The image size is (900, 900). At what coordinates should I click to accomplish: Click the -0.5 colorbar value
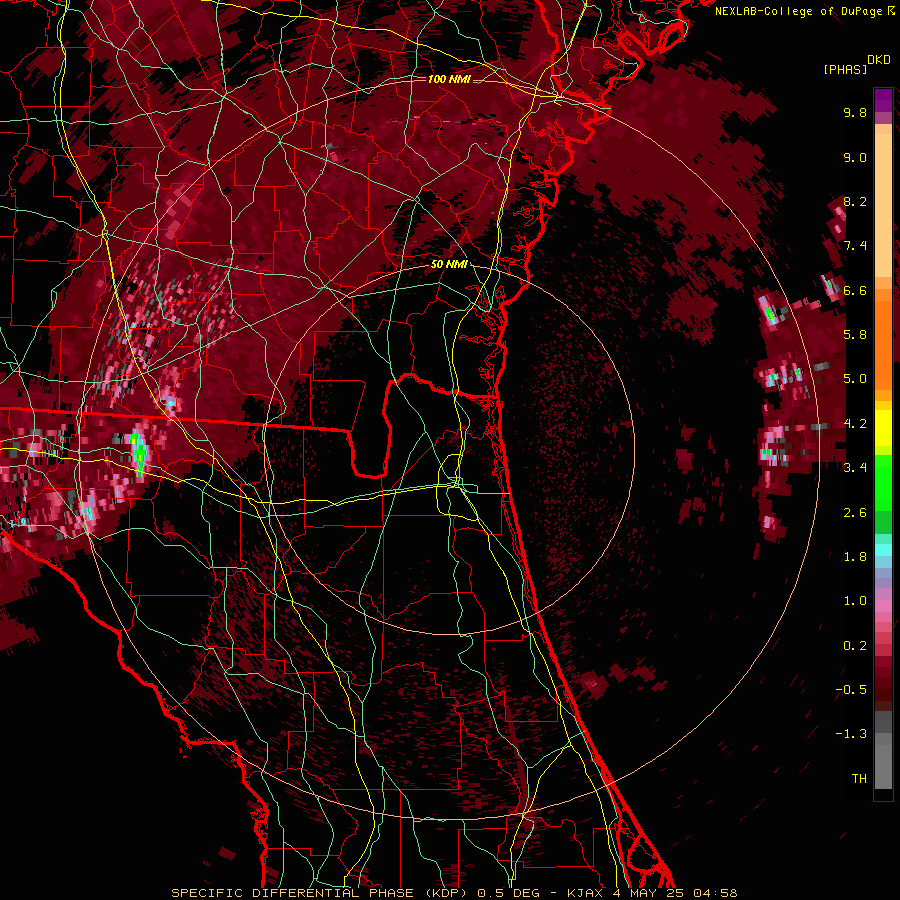(x=851, y=690)
